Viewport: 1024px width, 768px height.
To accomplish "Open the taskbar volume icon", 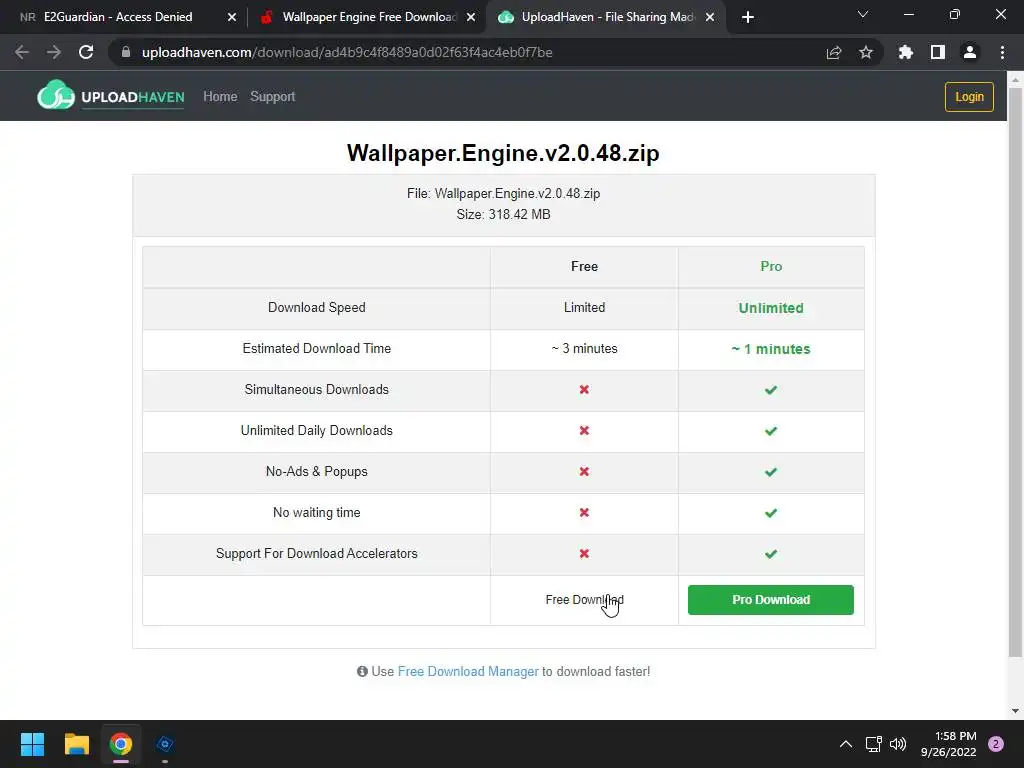I will (898, 744).
